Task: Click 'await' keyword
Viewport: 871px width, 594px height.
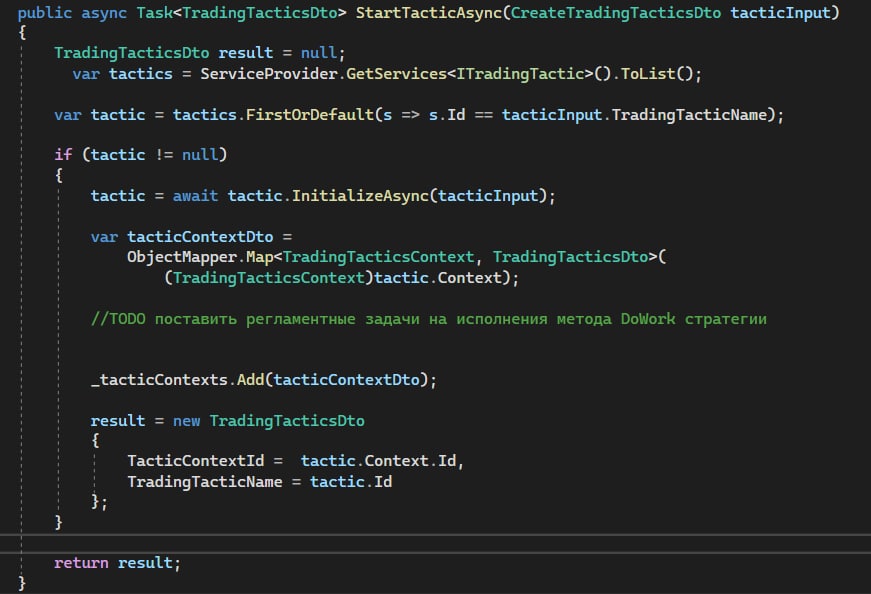Action: point(195,196)
